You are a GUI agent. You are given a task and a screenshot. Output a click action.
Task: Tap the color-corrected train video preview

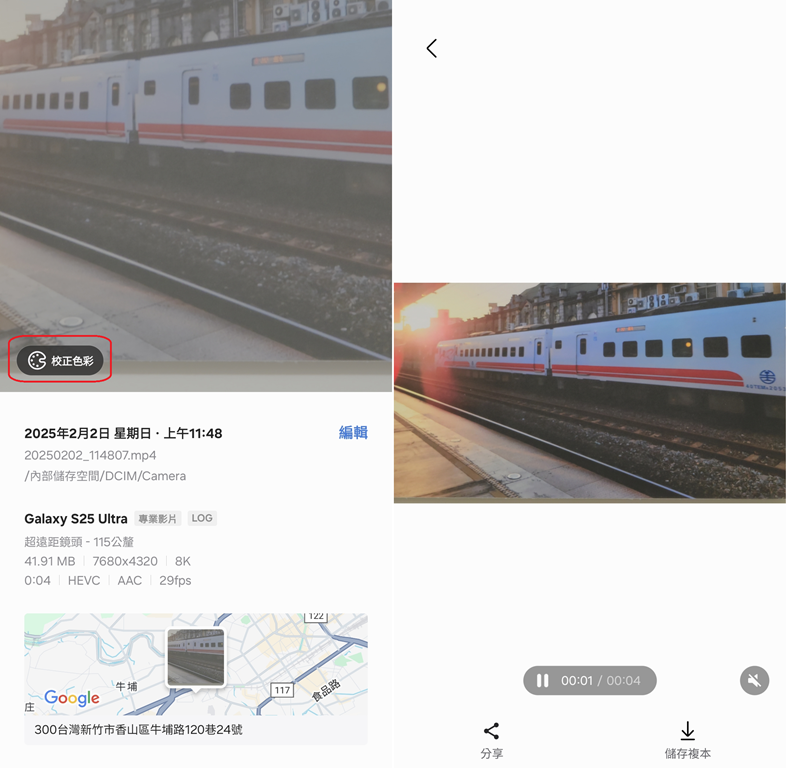pyautogui.click(x=590, y=391)
